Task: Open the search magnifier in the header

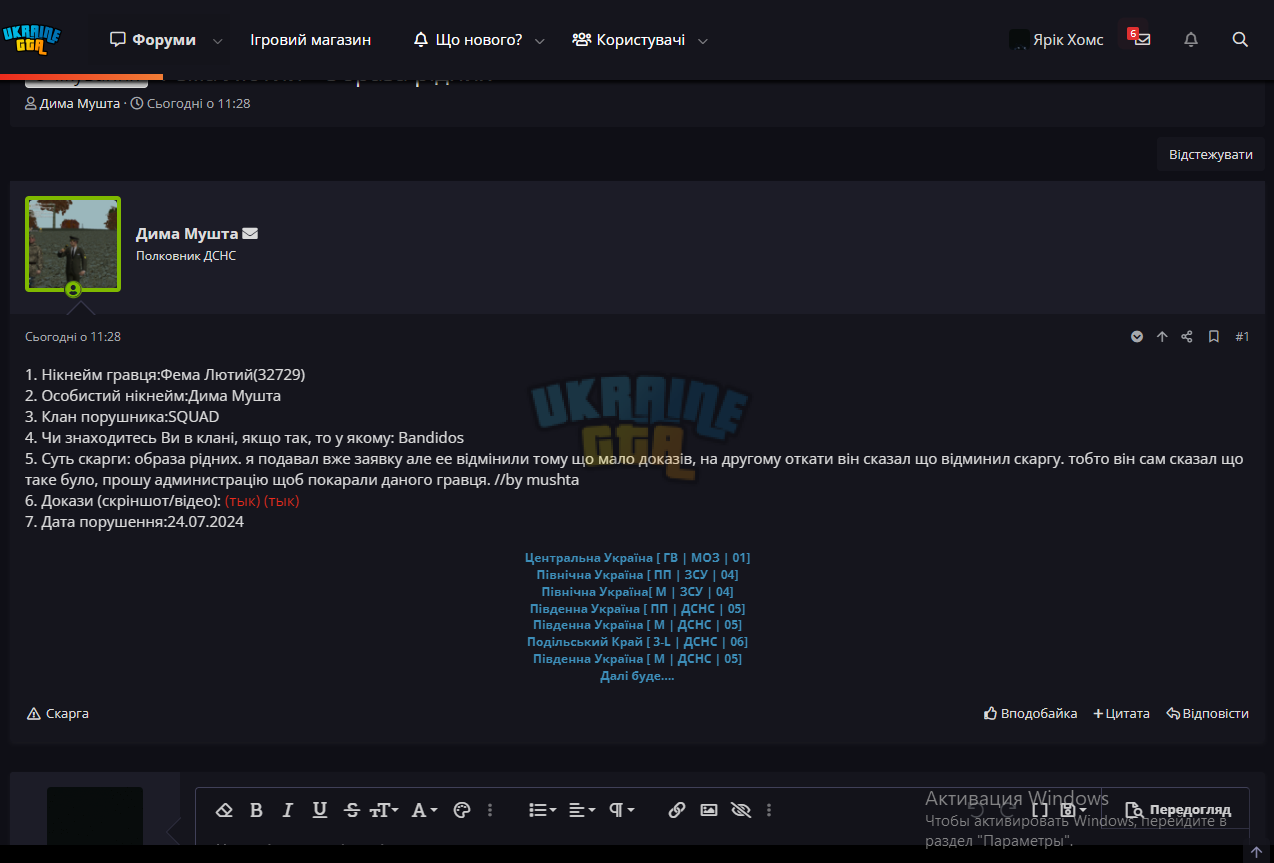Action: [1240, 40]
